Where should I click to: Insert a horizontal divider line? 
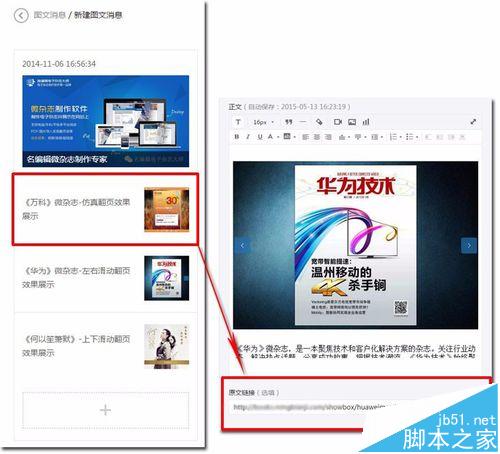[303, 122]
